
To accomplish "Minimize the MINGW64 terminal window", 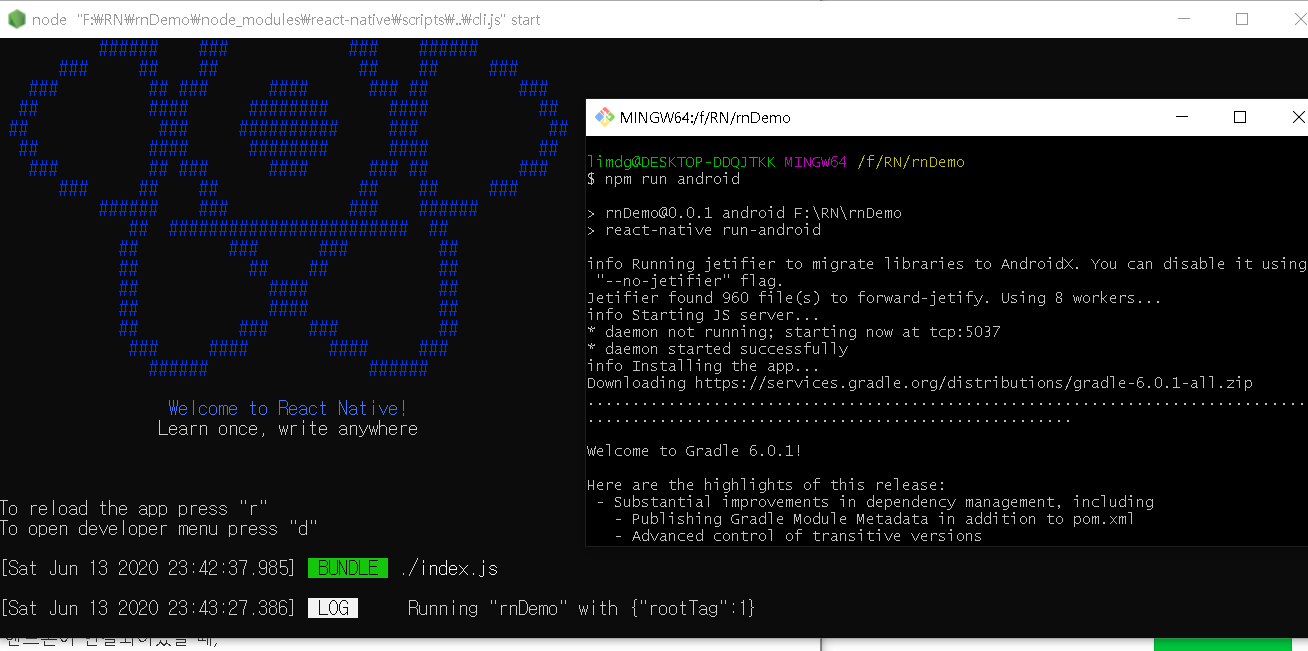I will [1182, 117].
